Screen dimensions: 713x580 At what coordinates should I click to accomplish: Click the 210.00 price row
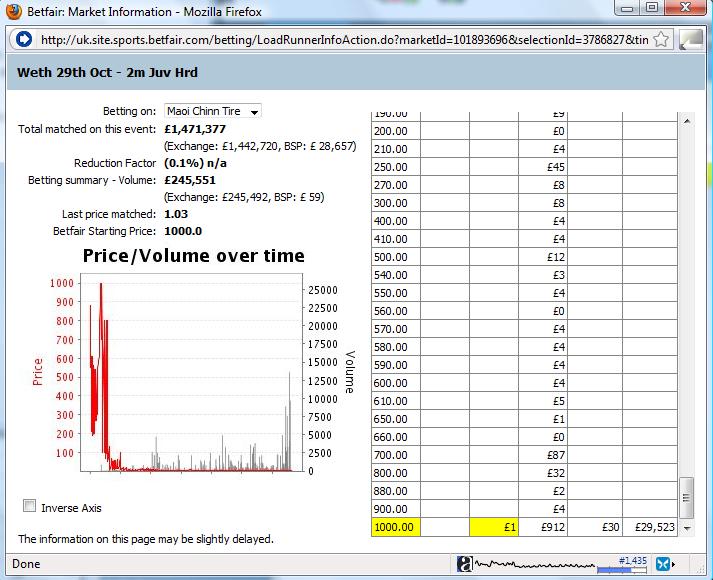pyautogui.click(x=524, y=149)
